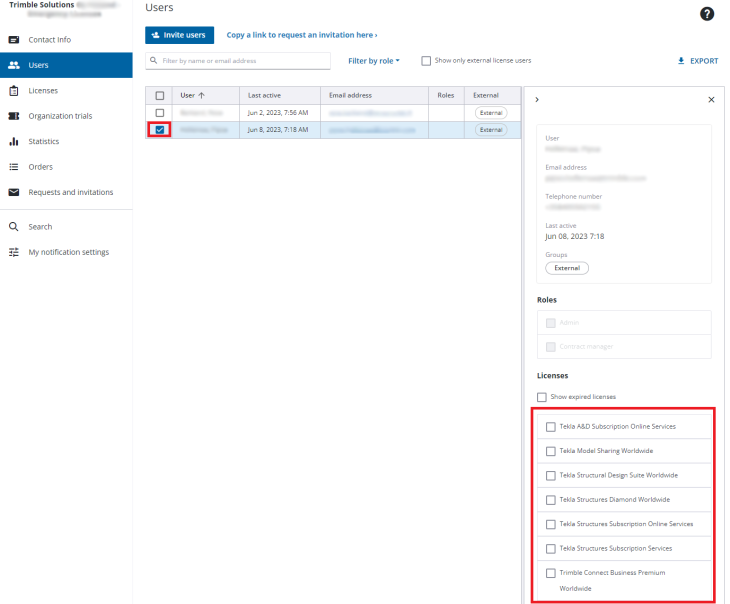This screenshot has width=730, height=604.
Task: Focus the filter by name or email field
Action: tap(238, 61)
